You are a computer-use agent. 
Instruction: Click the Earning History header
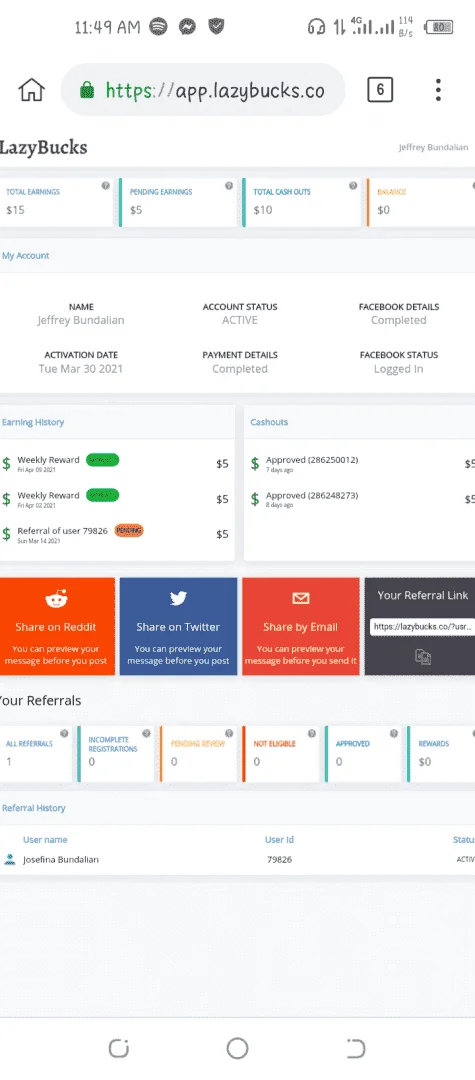32,422
